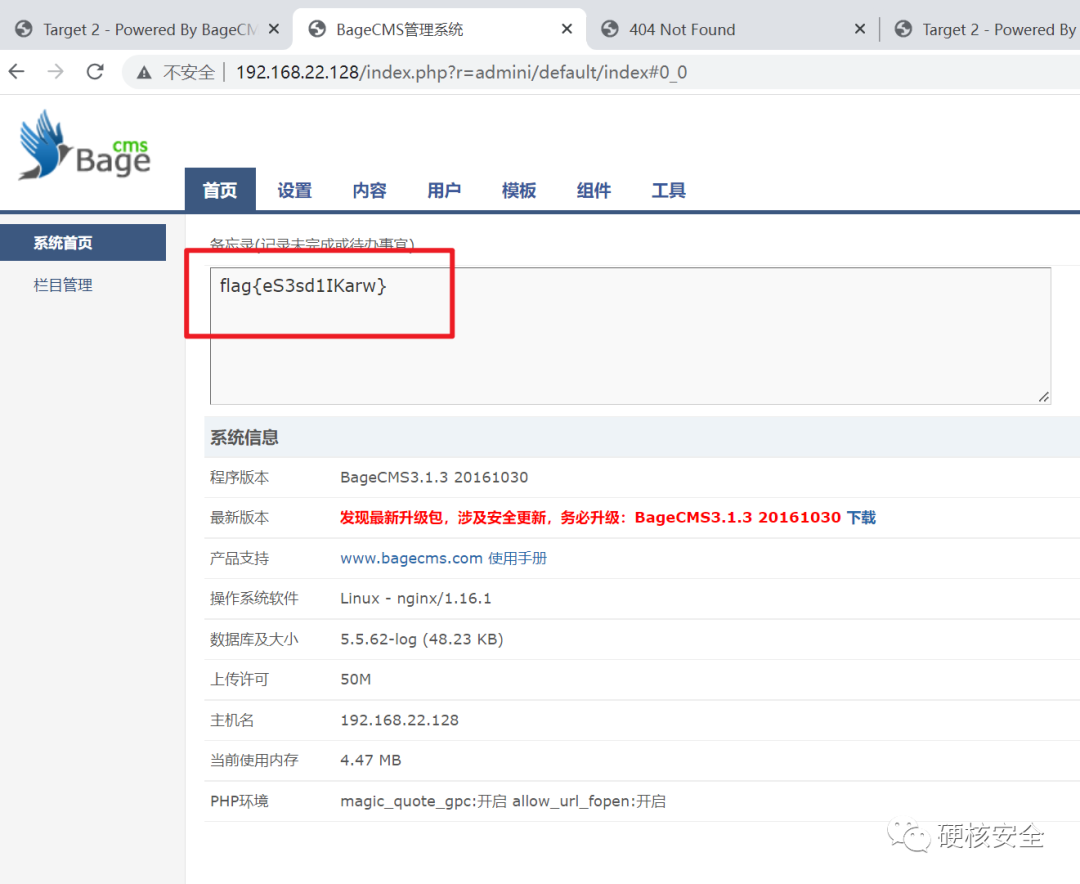Click the browser forward arrow

point(56,72)
